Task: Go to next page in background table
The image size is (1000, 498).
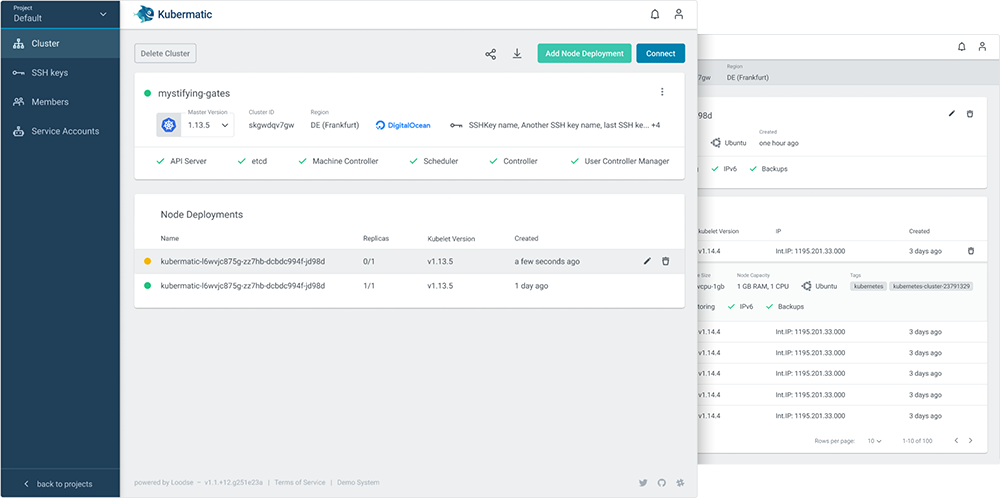Action: coord(971,441)
